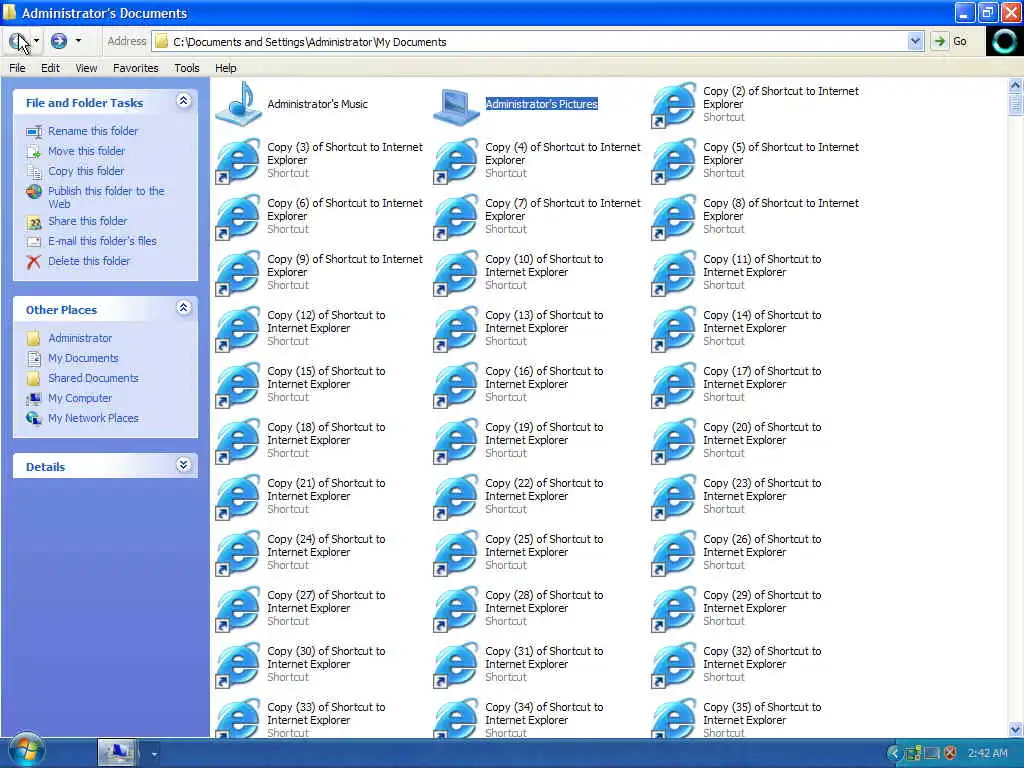Image resolution: width=1024 pixels, height=768 pixels.
Task: Click the text Copy (19) of Shortcut to Internet Explorer
Action: 544,434
